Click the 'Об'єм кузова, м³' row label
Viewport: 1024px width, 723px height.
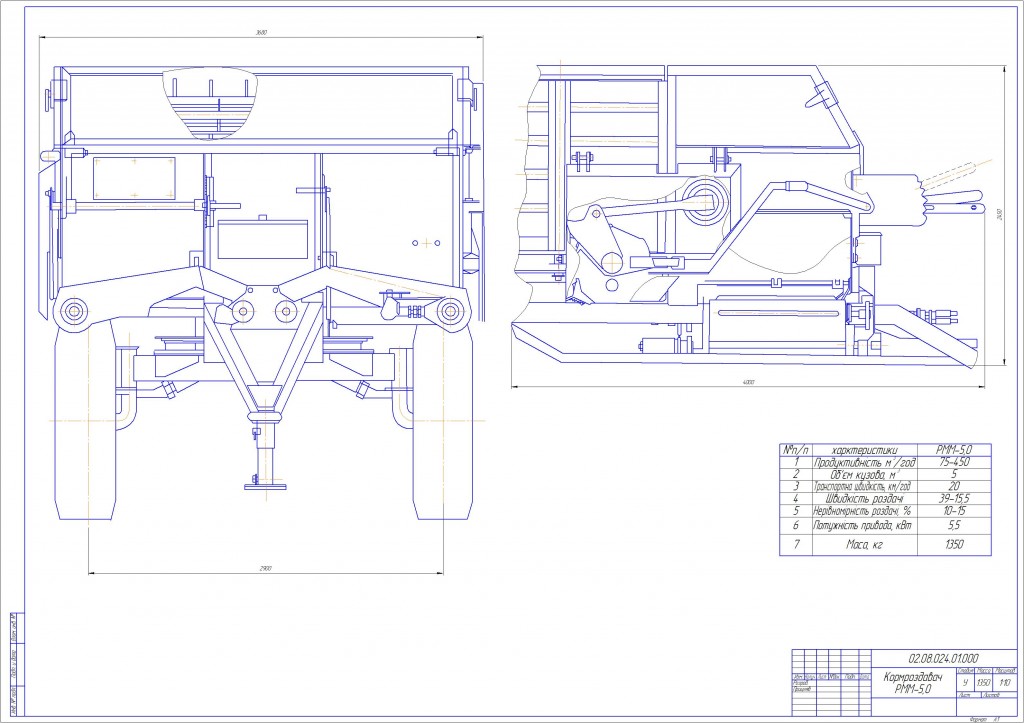pyautogui.click(x=864, y=474)
